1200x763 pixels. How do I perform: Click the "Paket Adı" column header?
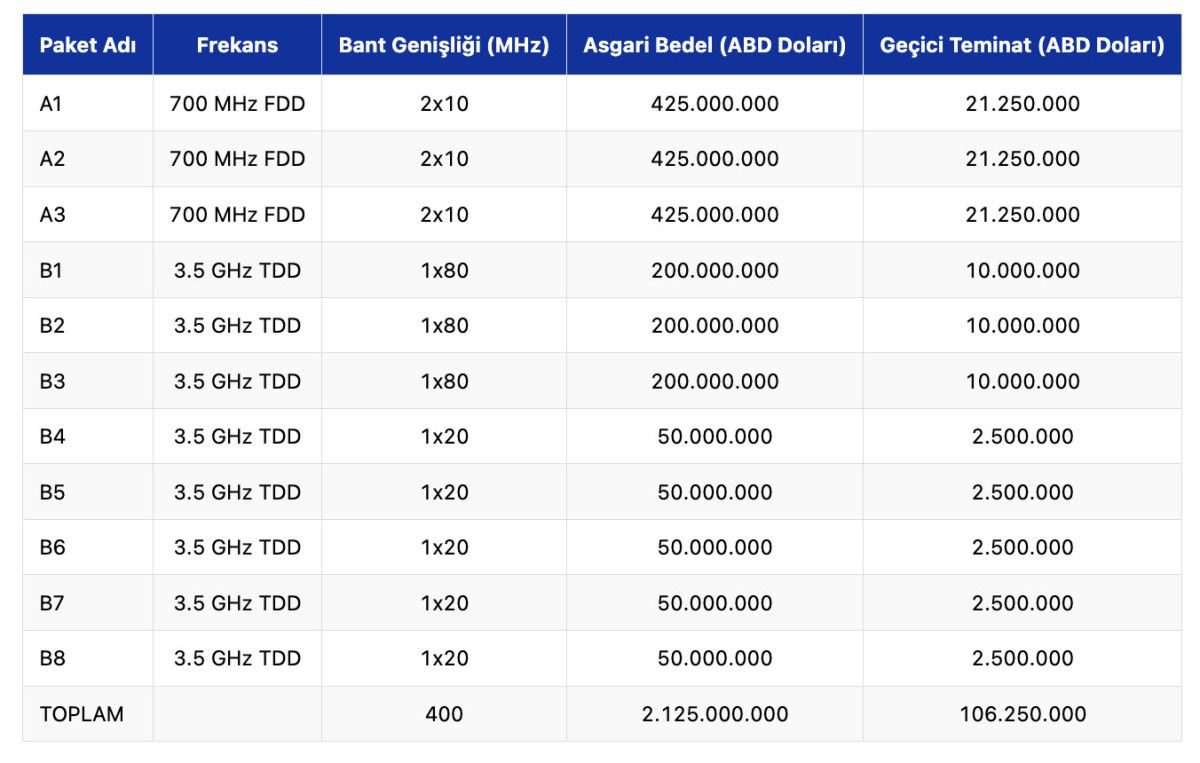click(88, 45)
